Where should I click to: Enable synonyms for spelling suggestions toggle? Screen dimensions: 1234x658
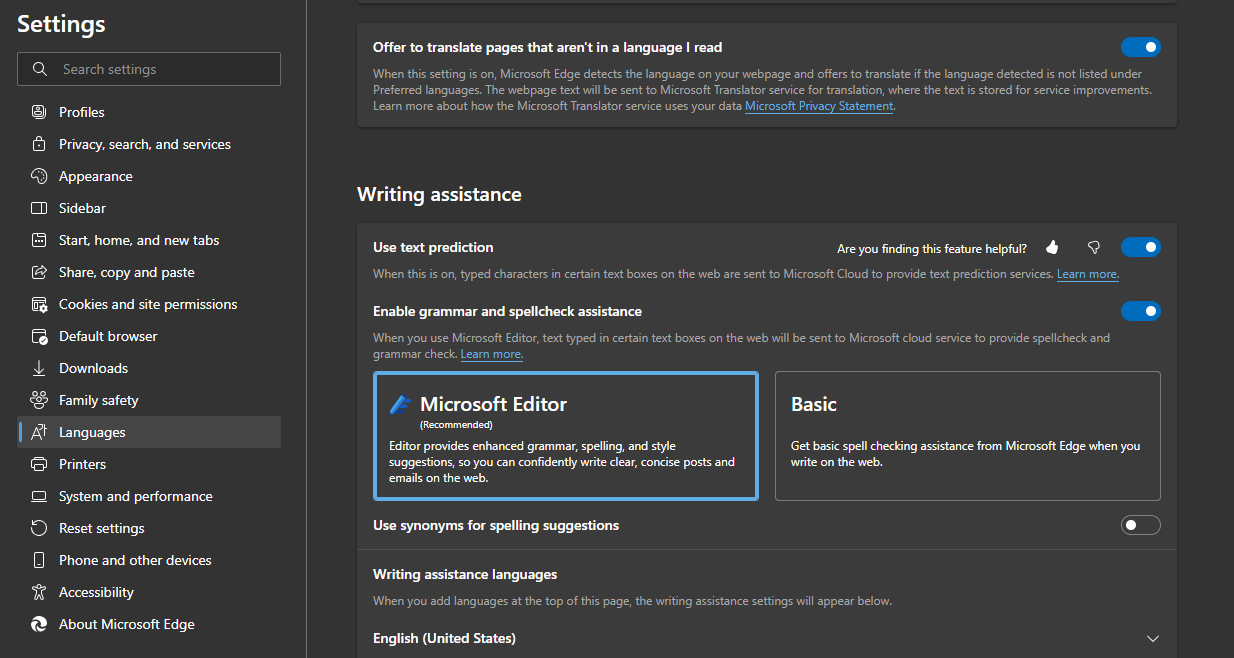(x=1141, y=525)
